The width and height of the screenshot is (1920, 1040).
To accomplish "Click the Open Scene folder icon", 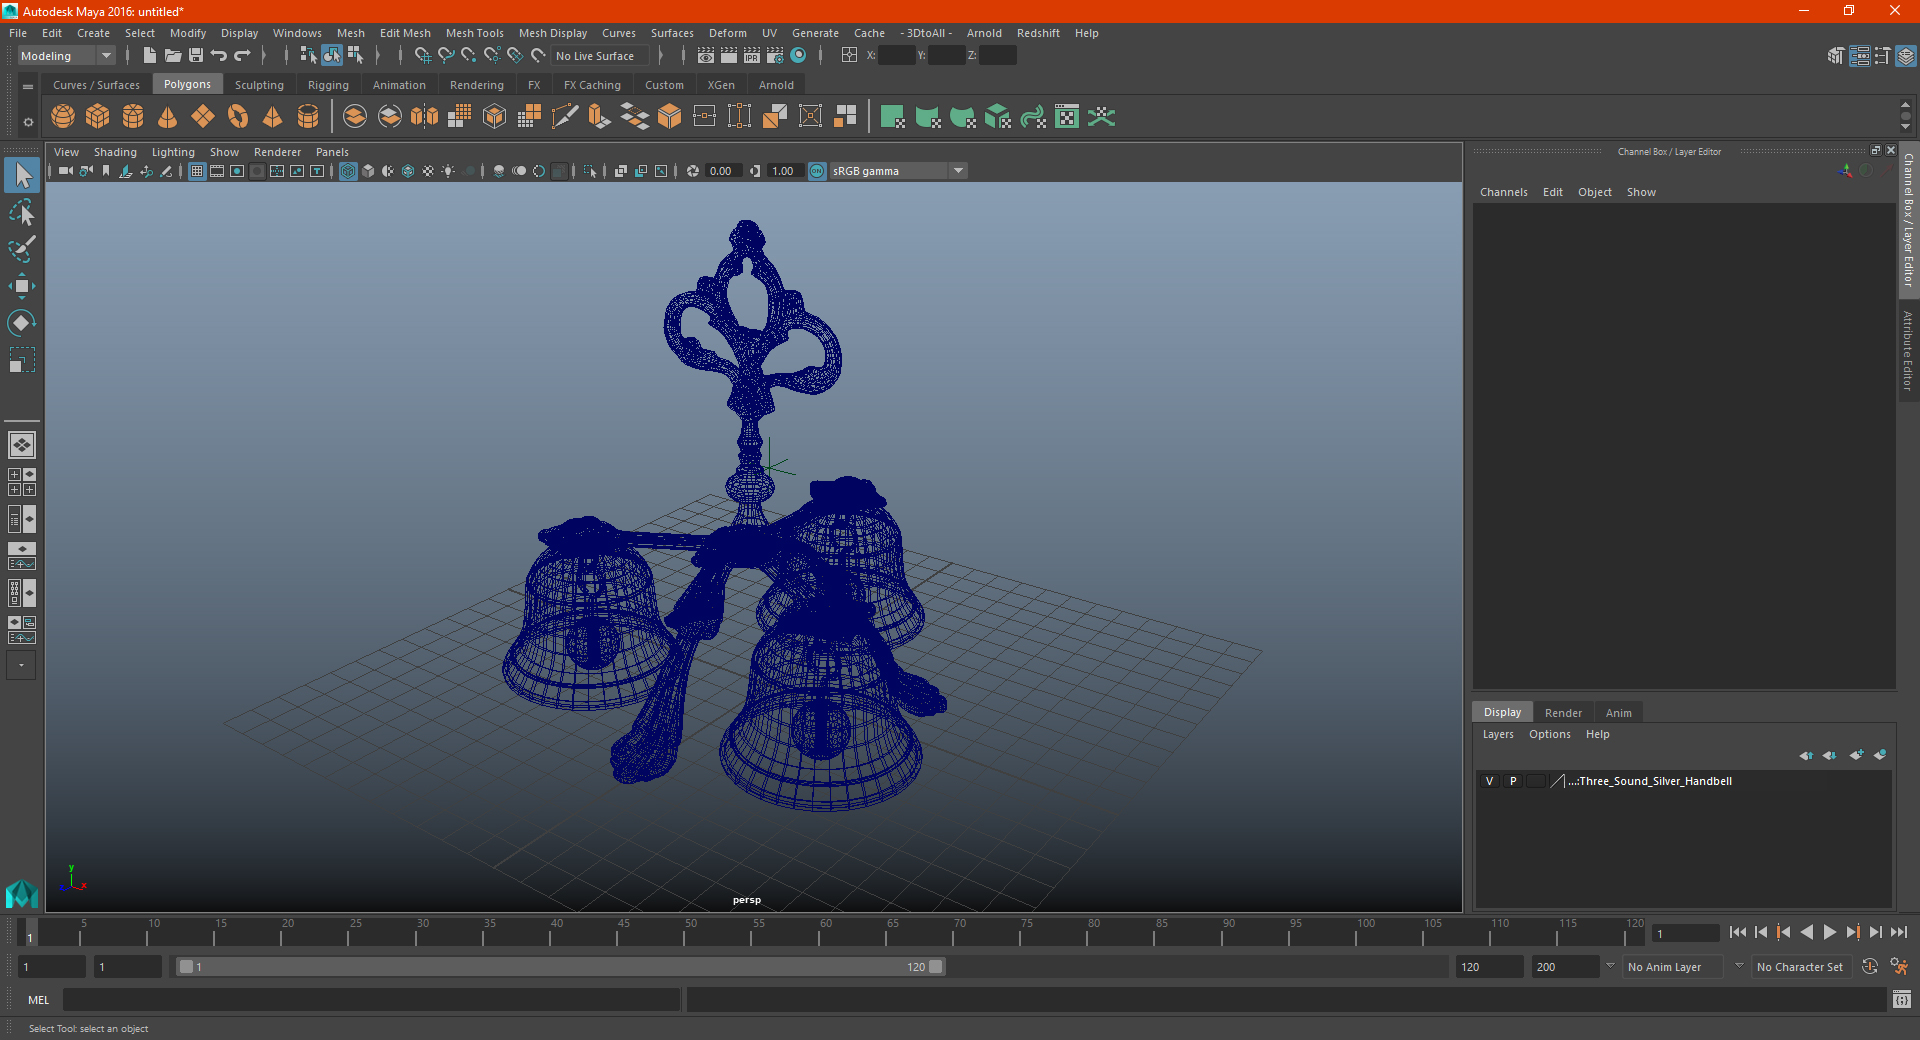I will click(172, 56).
